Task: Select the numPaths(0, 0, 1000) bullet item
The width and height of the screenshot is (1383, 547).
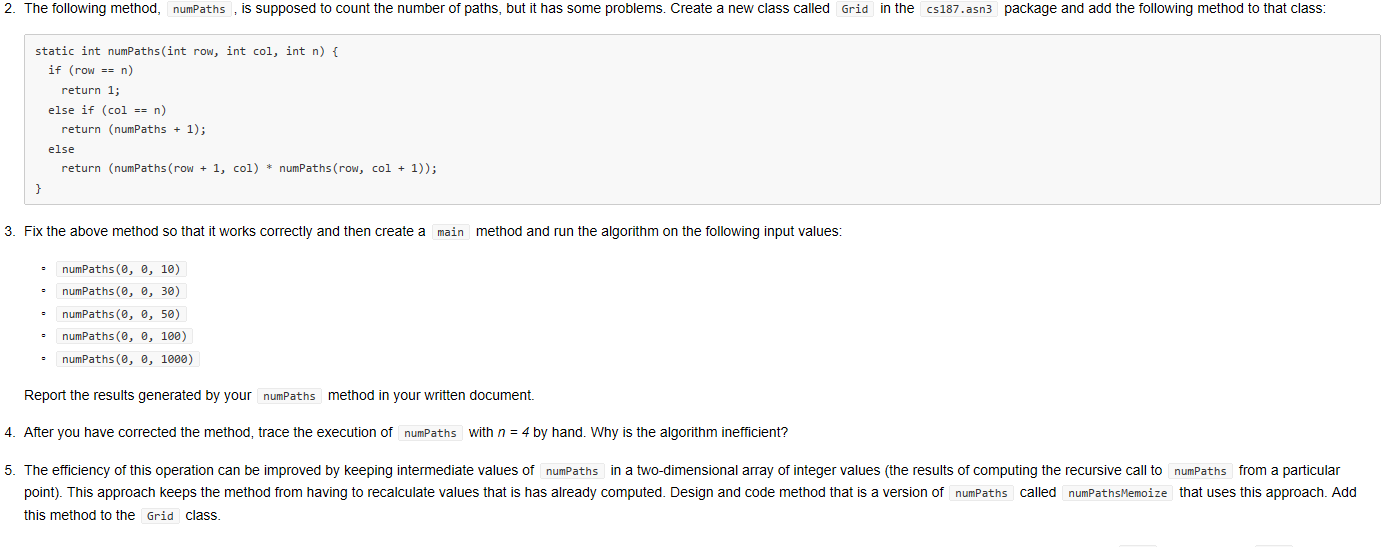Action: [x=129, y=359]
